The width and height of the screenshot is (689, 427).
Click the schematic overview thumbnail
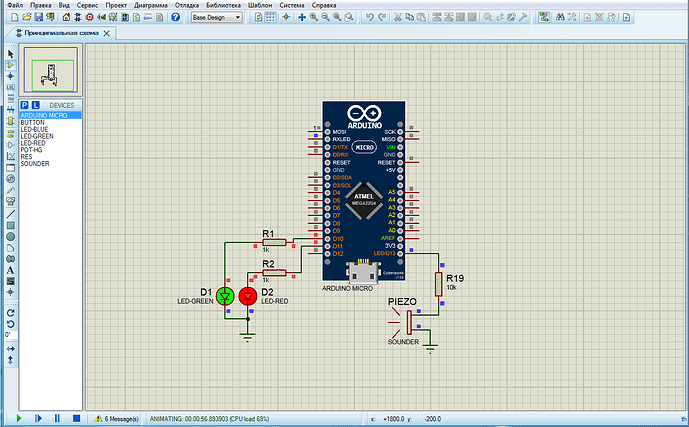click(48, 72)
